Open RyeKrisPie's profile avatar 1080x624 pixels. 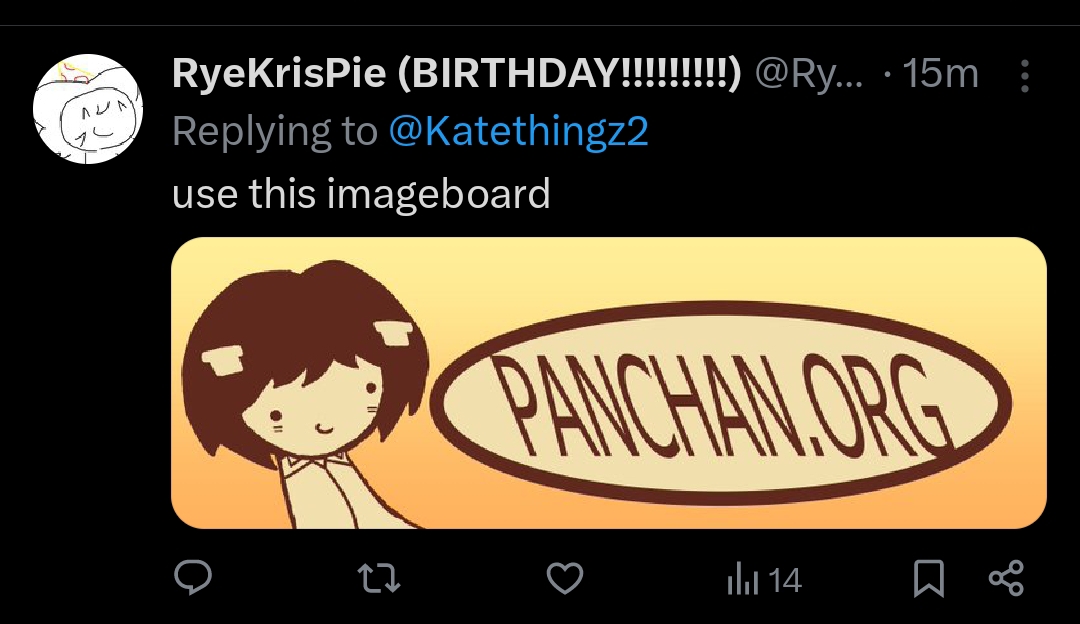pos(87,109)
